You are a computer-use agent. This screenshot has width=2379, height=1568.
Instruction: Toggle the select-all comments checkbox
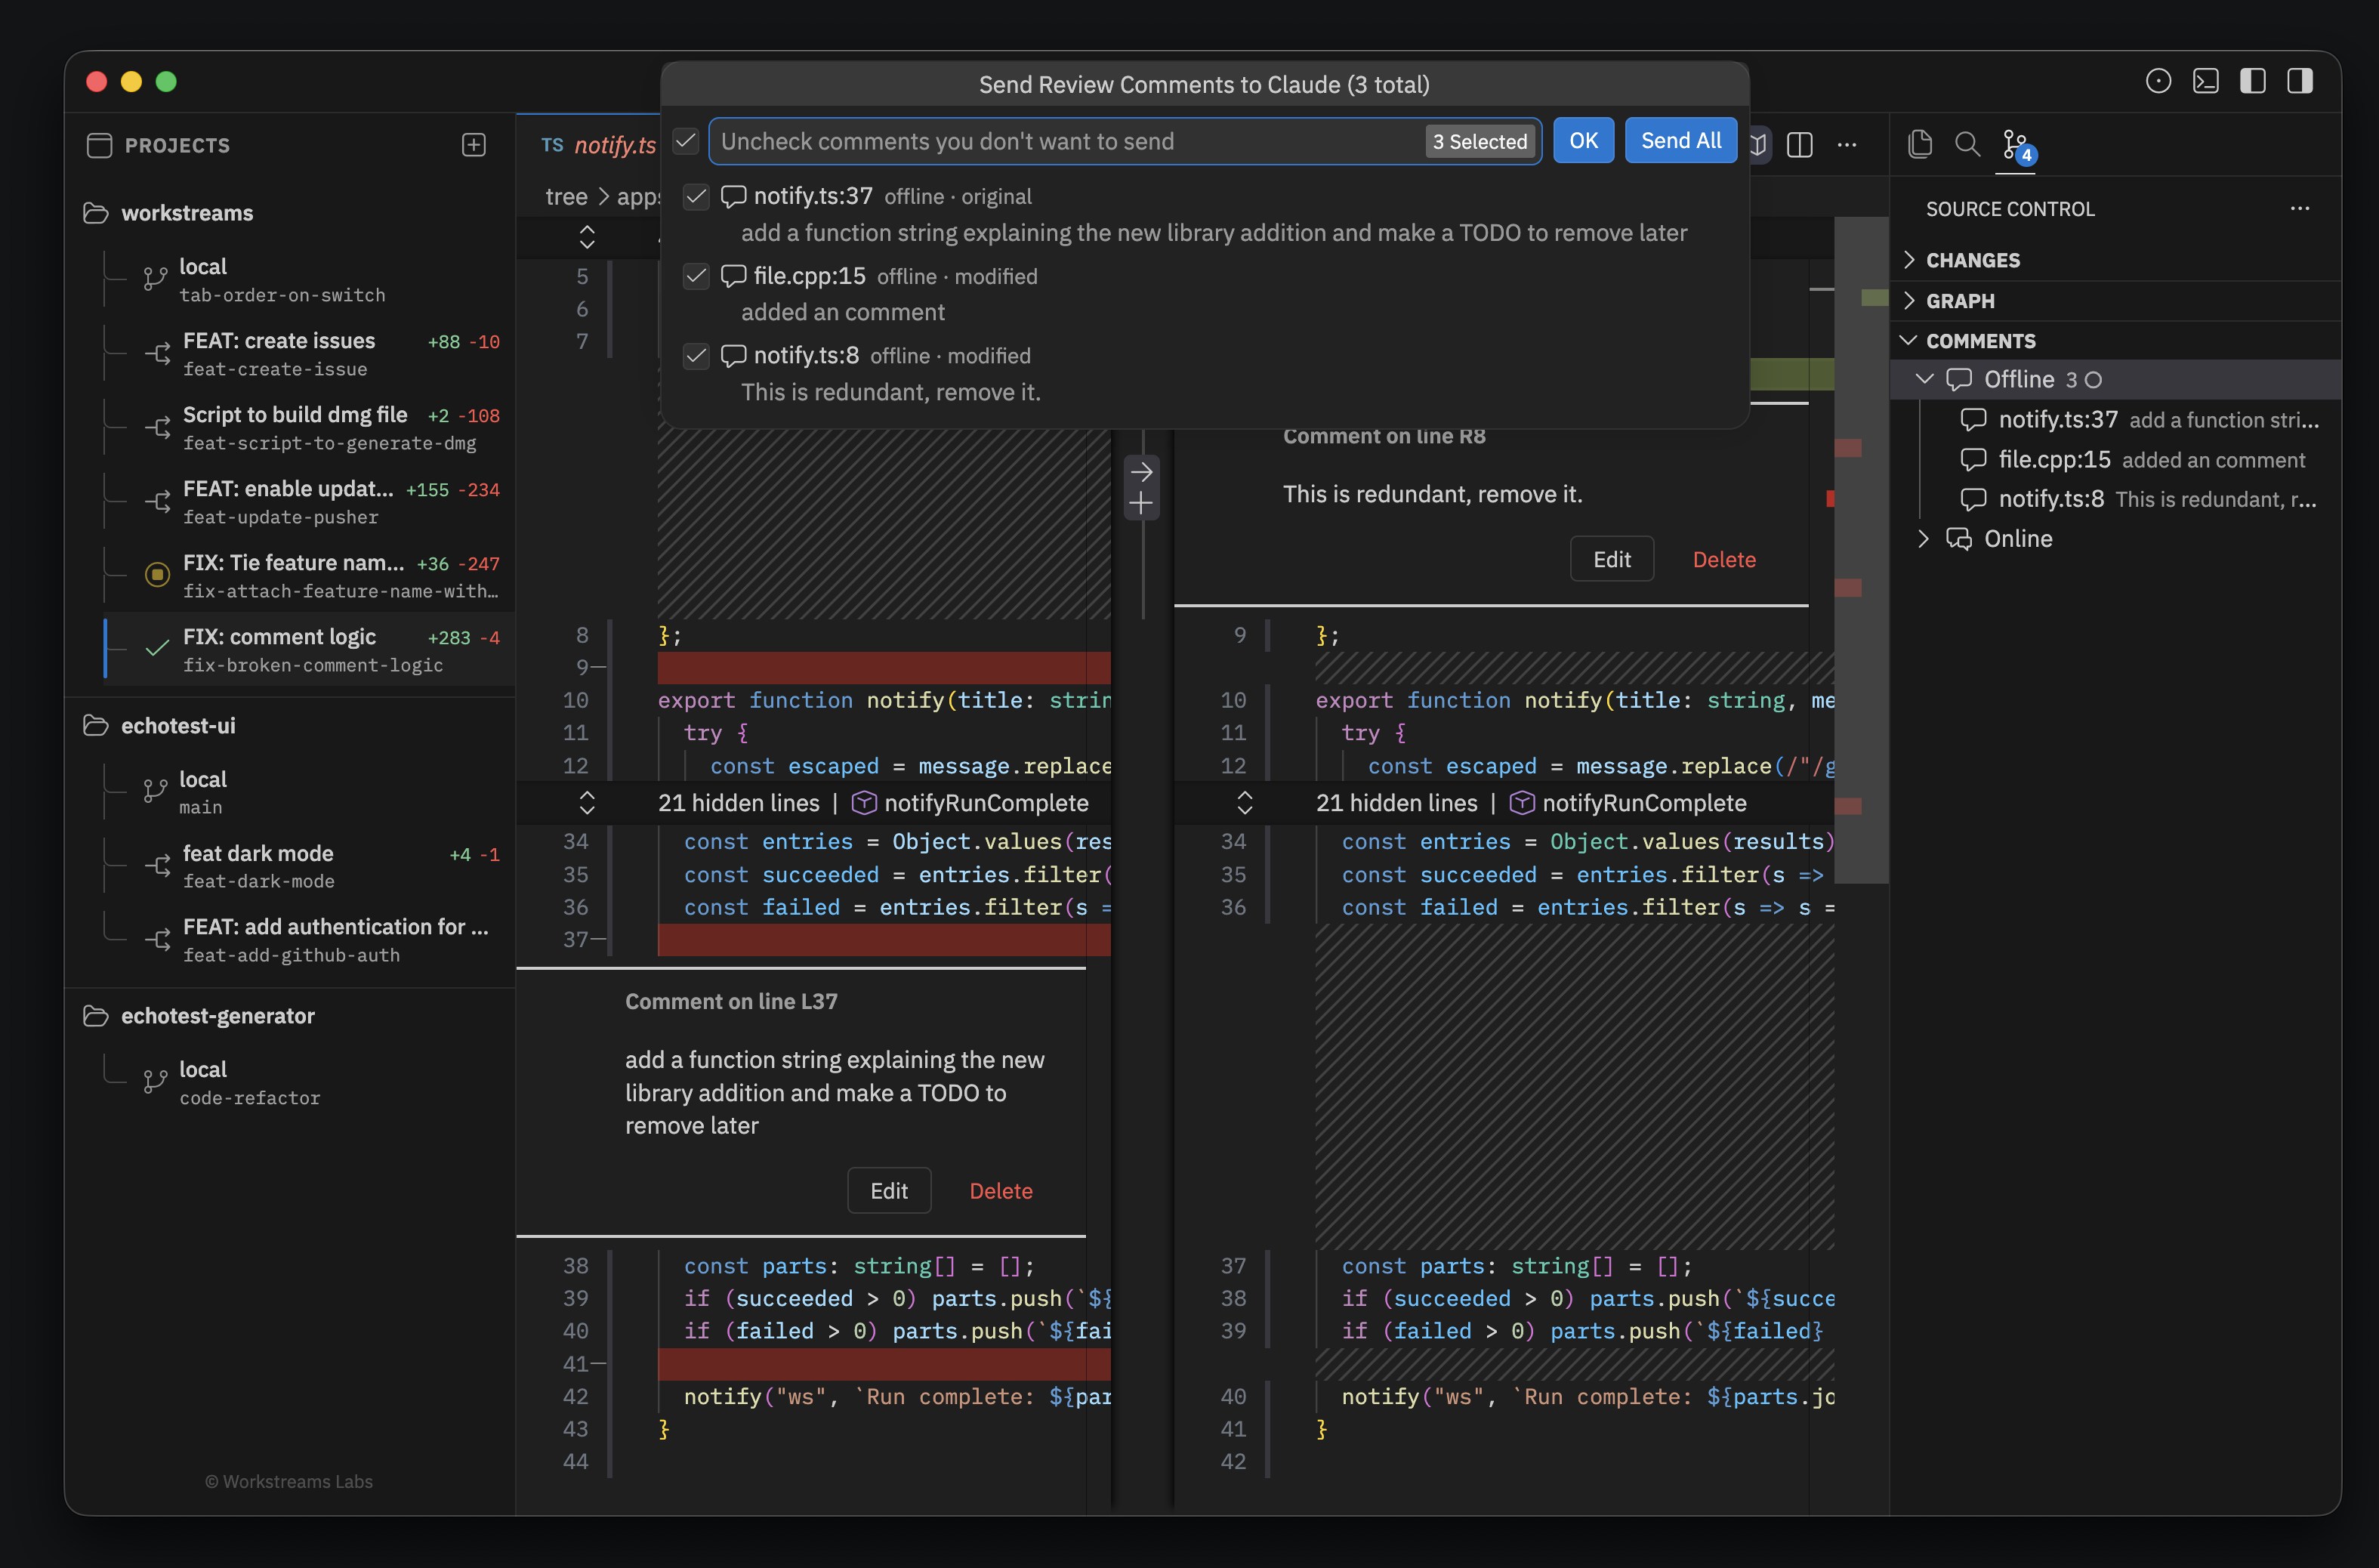(x=685, y=141)
